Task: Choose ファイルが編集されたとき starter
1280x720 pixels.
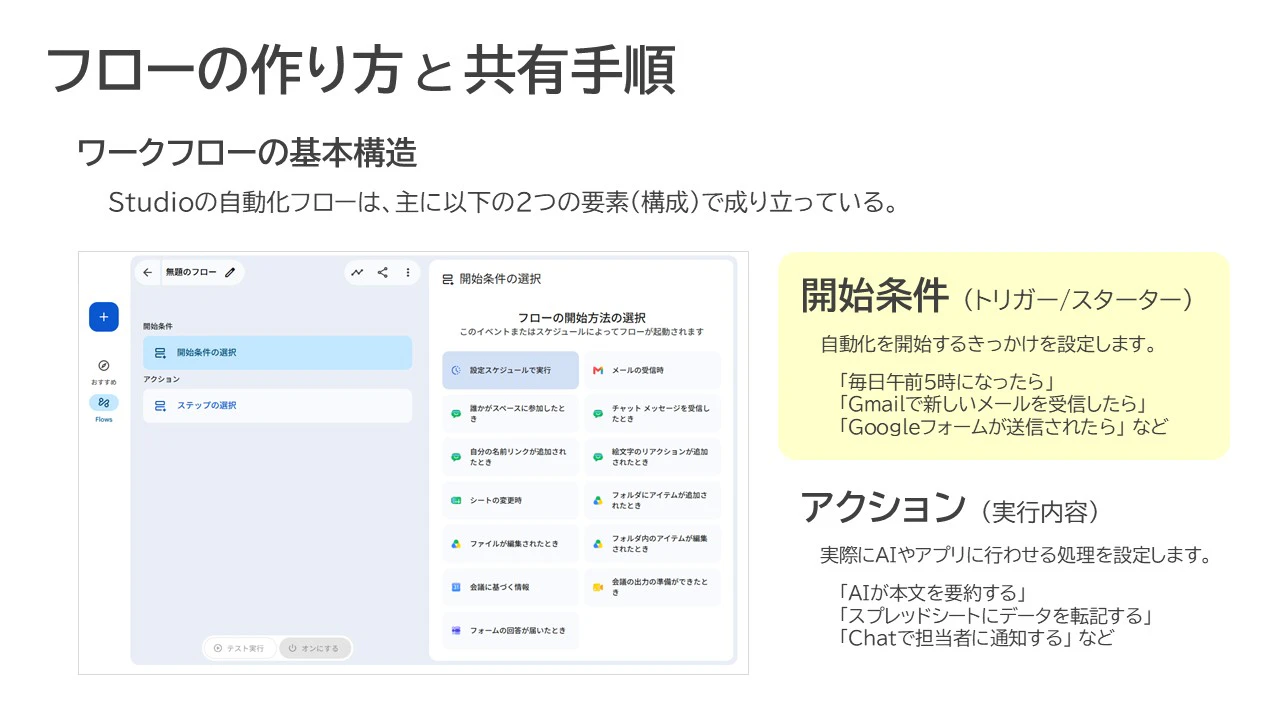Action: point(510,544)
